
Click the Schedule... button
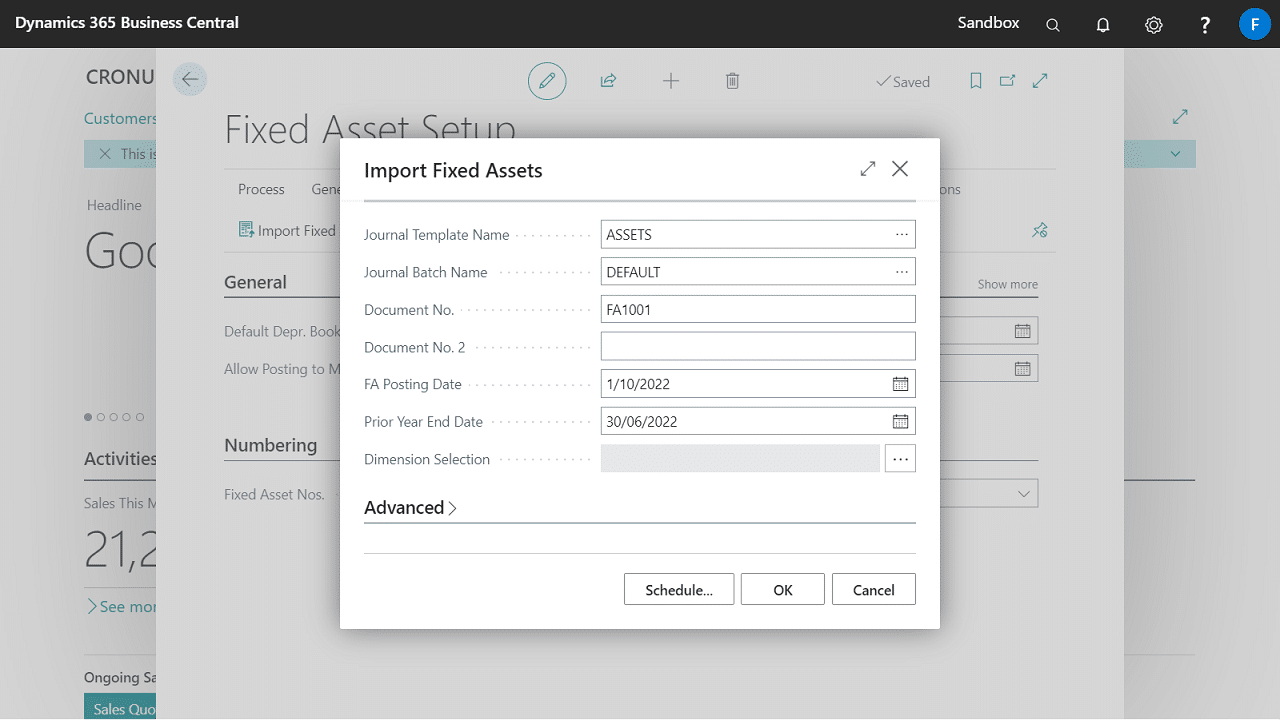[679, 590]
